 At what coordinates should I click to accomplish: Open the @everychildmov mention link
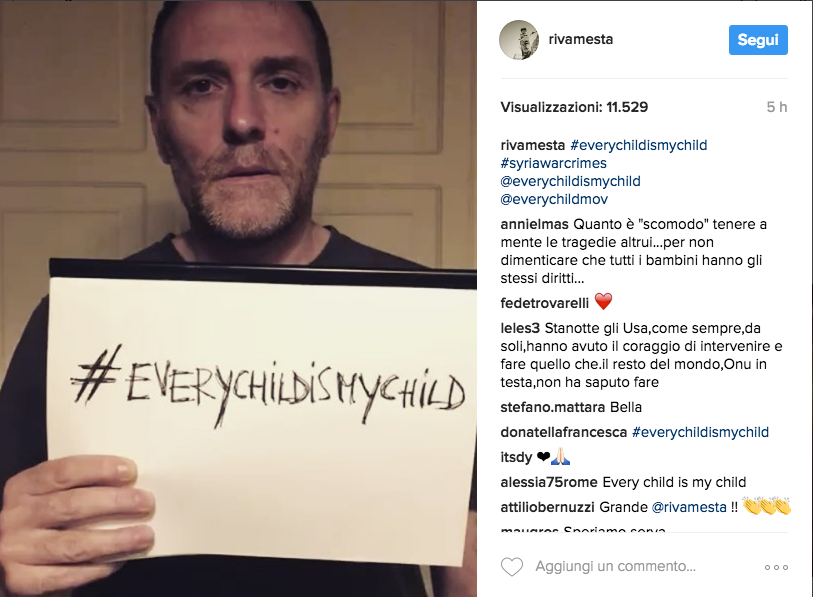pyautogui.click(x=554, y=199)
